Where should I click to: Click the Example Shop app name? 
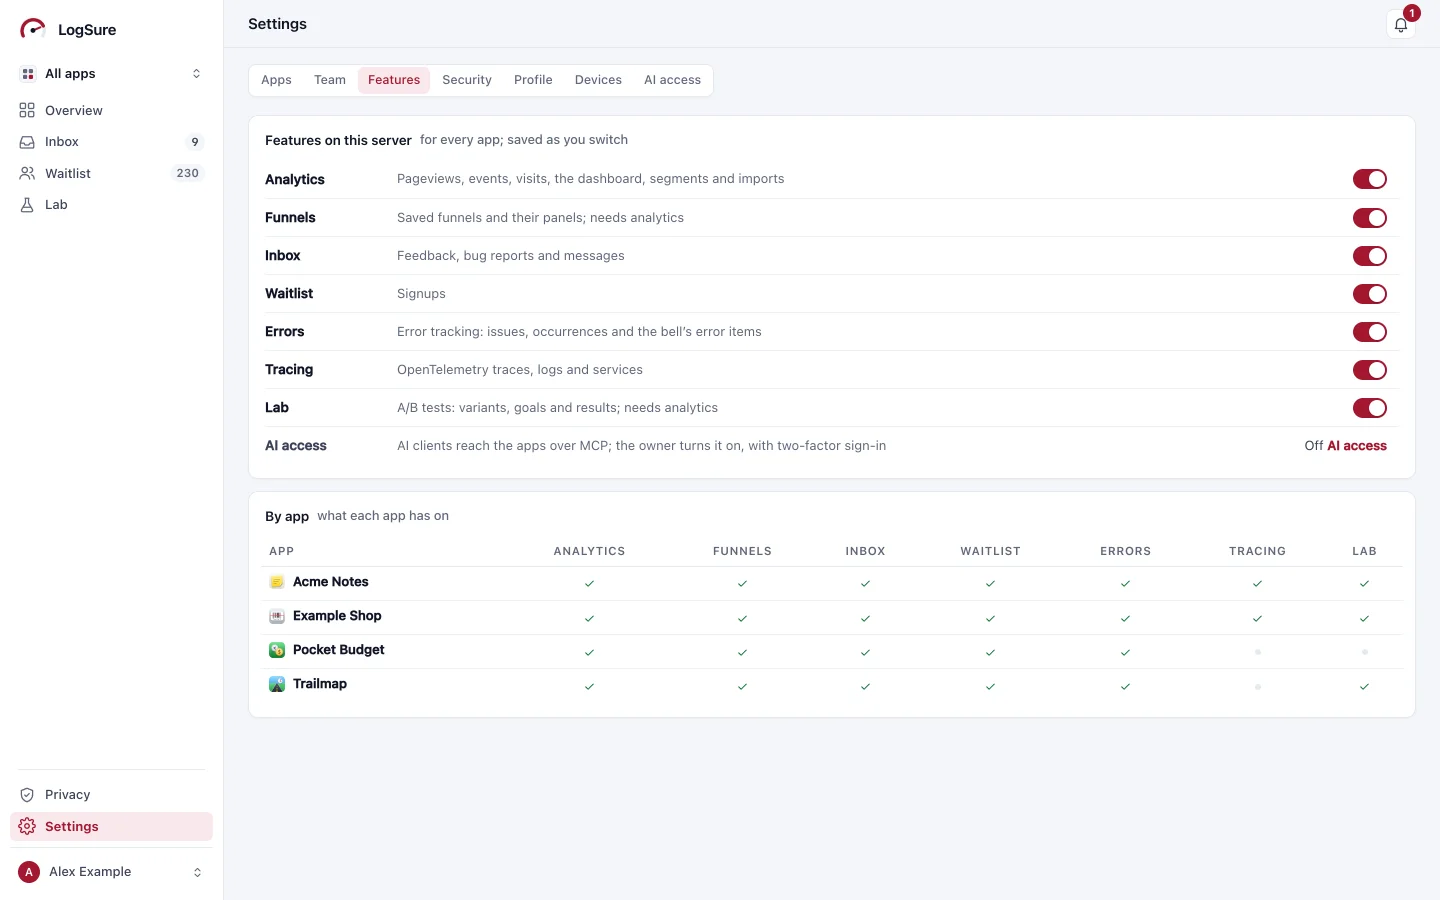click(x=337, y=616)
